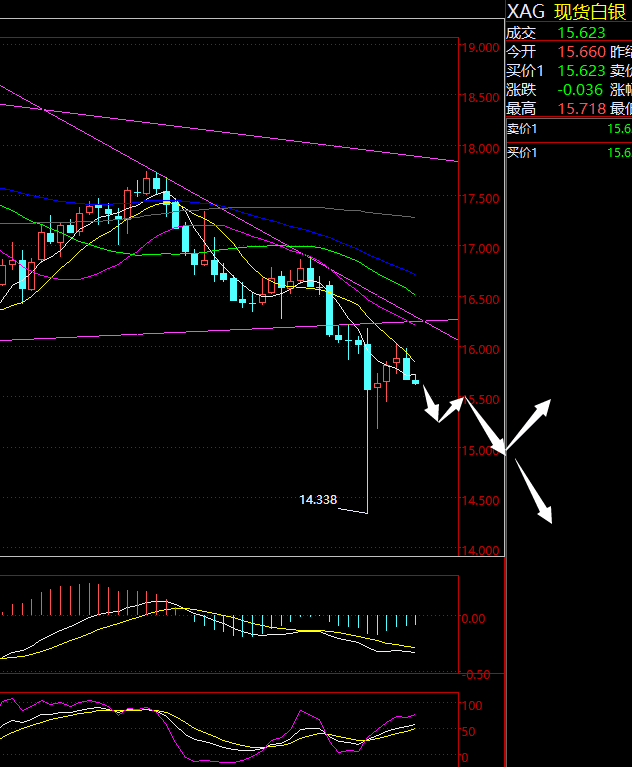Click the 18.000 price axis label
Image resolution: width=632 pixels, height=767 pixels.
pos(480,148)
